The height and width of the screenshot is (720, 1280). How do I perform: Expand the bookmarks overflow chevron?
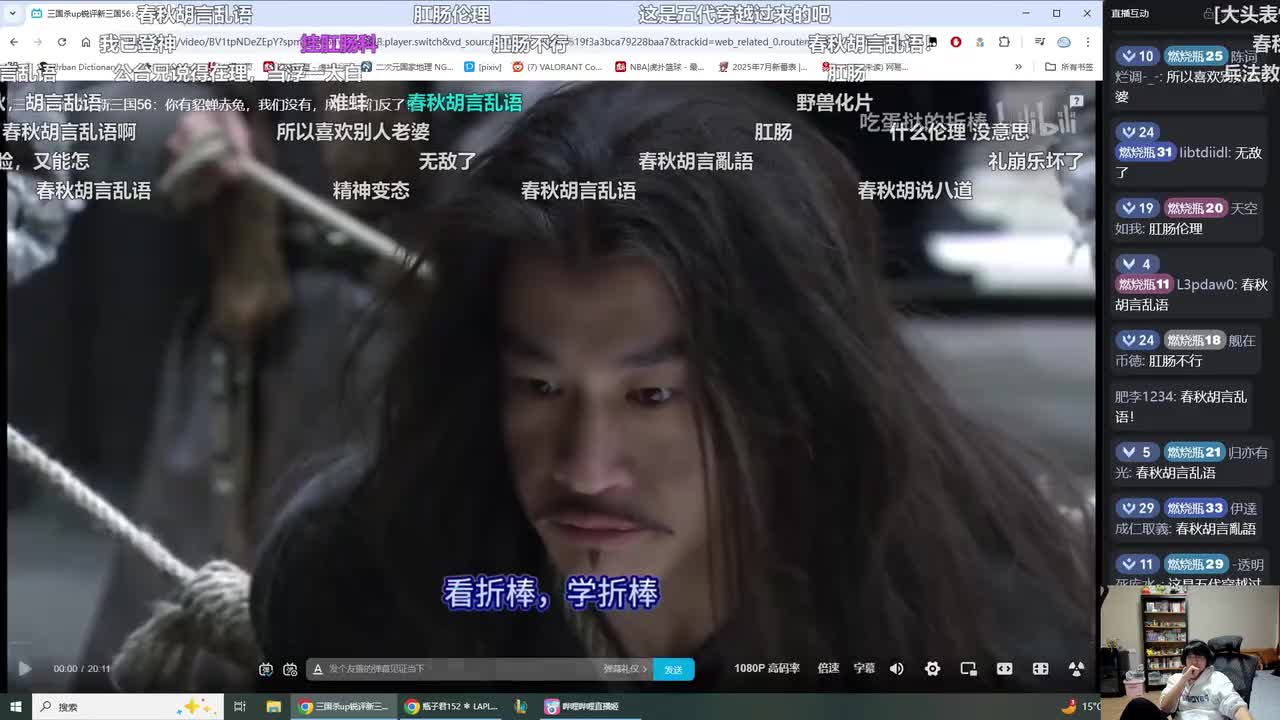(x=1018, y=67)
